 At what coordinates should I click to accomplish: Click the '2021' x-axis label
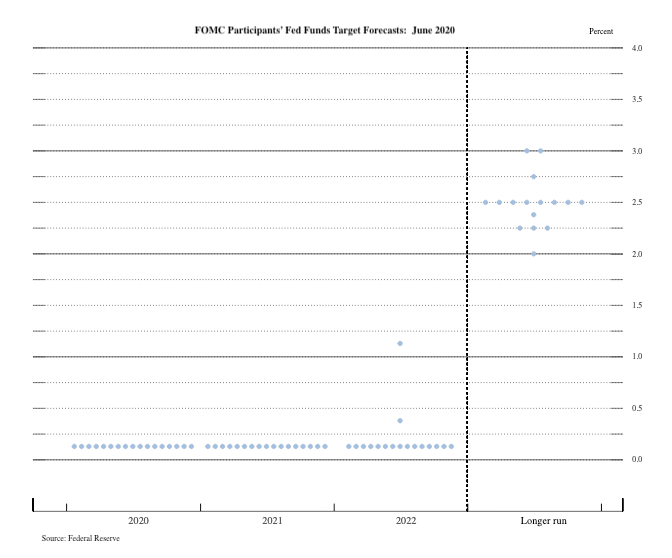(x=272, y=521)
